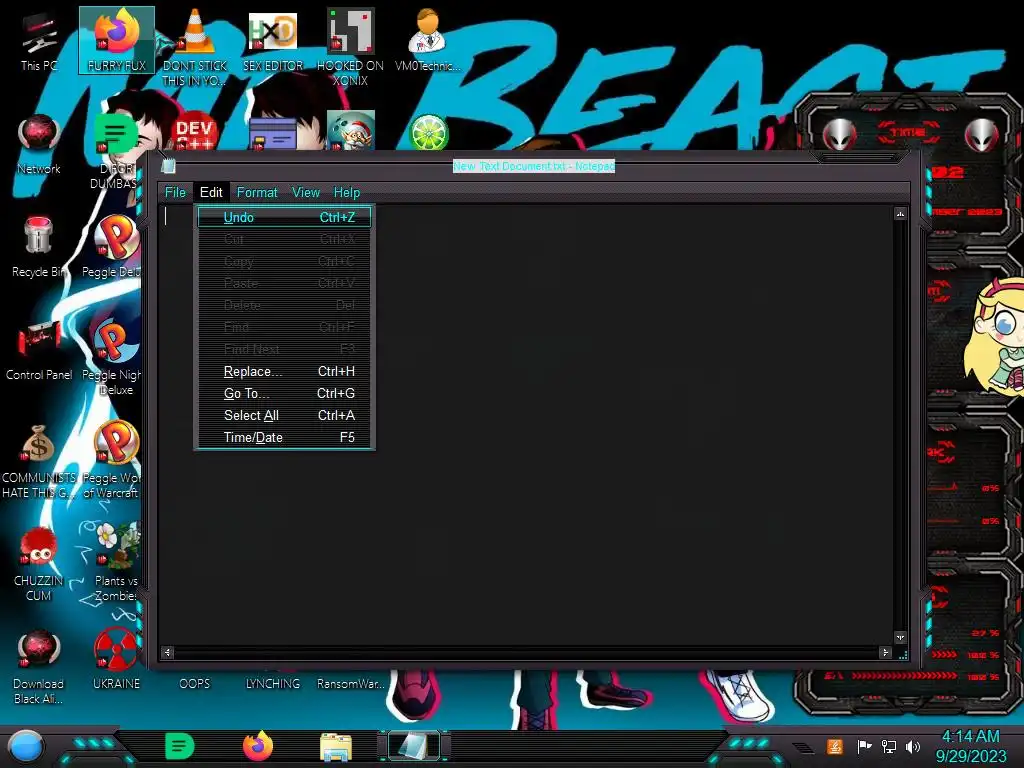This screenshot has height=768, width=1024.
Task: Click the Star Butterfly desktop character
Action: 994,336
